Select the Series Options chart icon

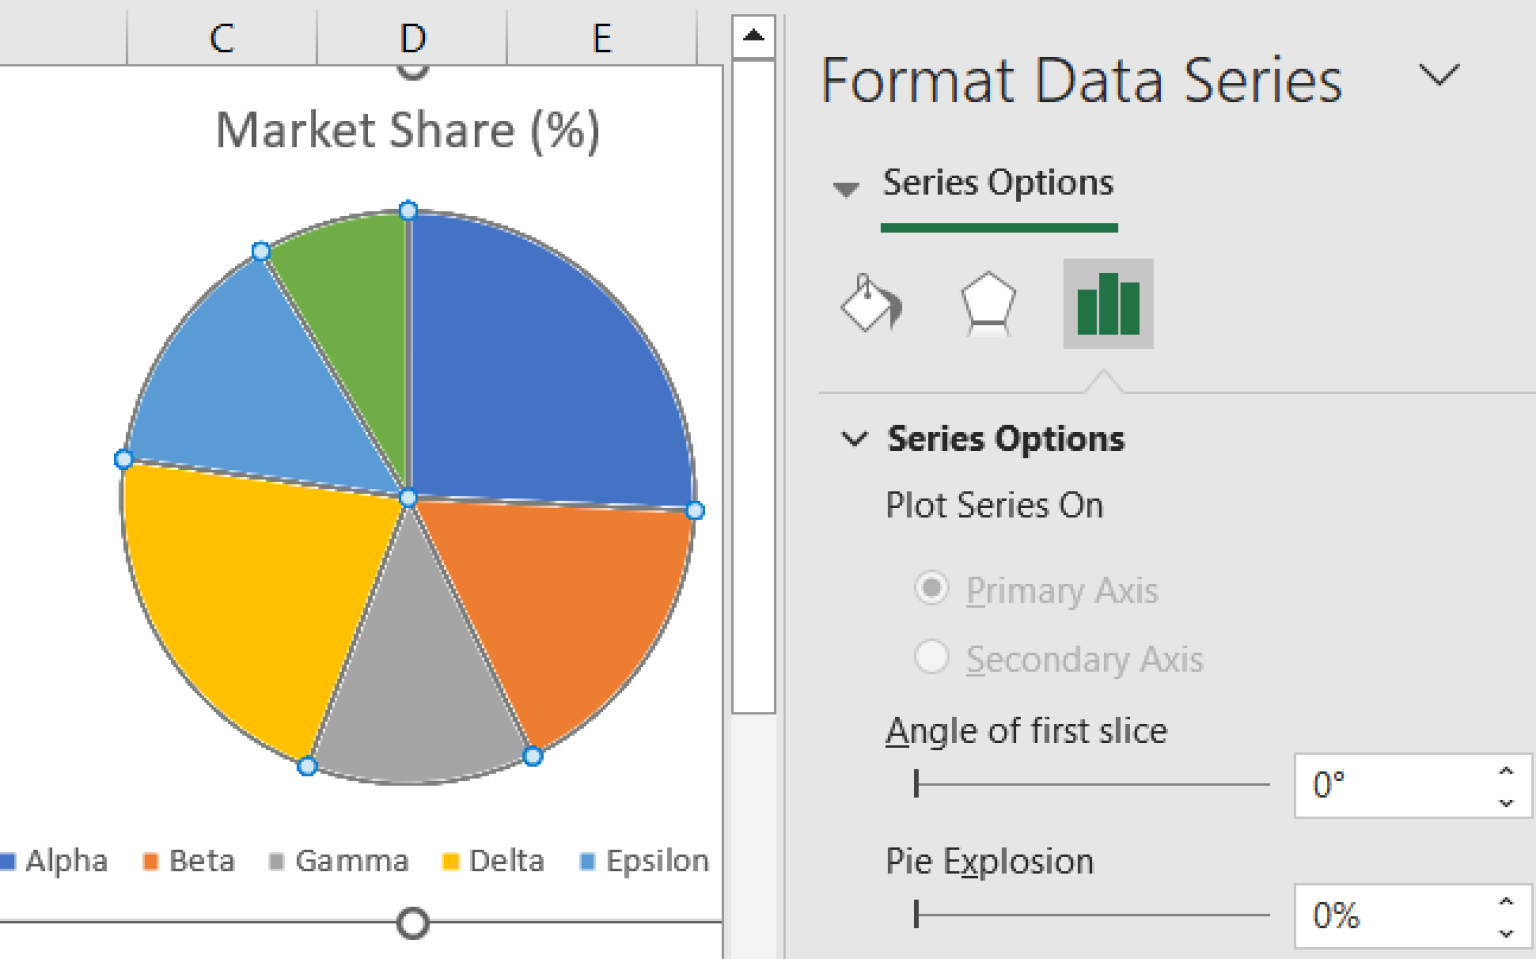pyautogui.click(x=1107, y=303)
